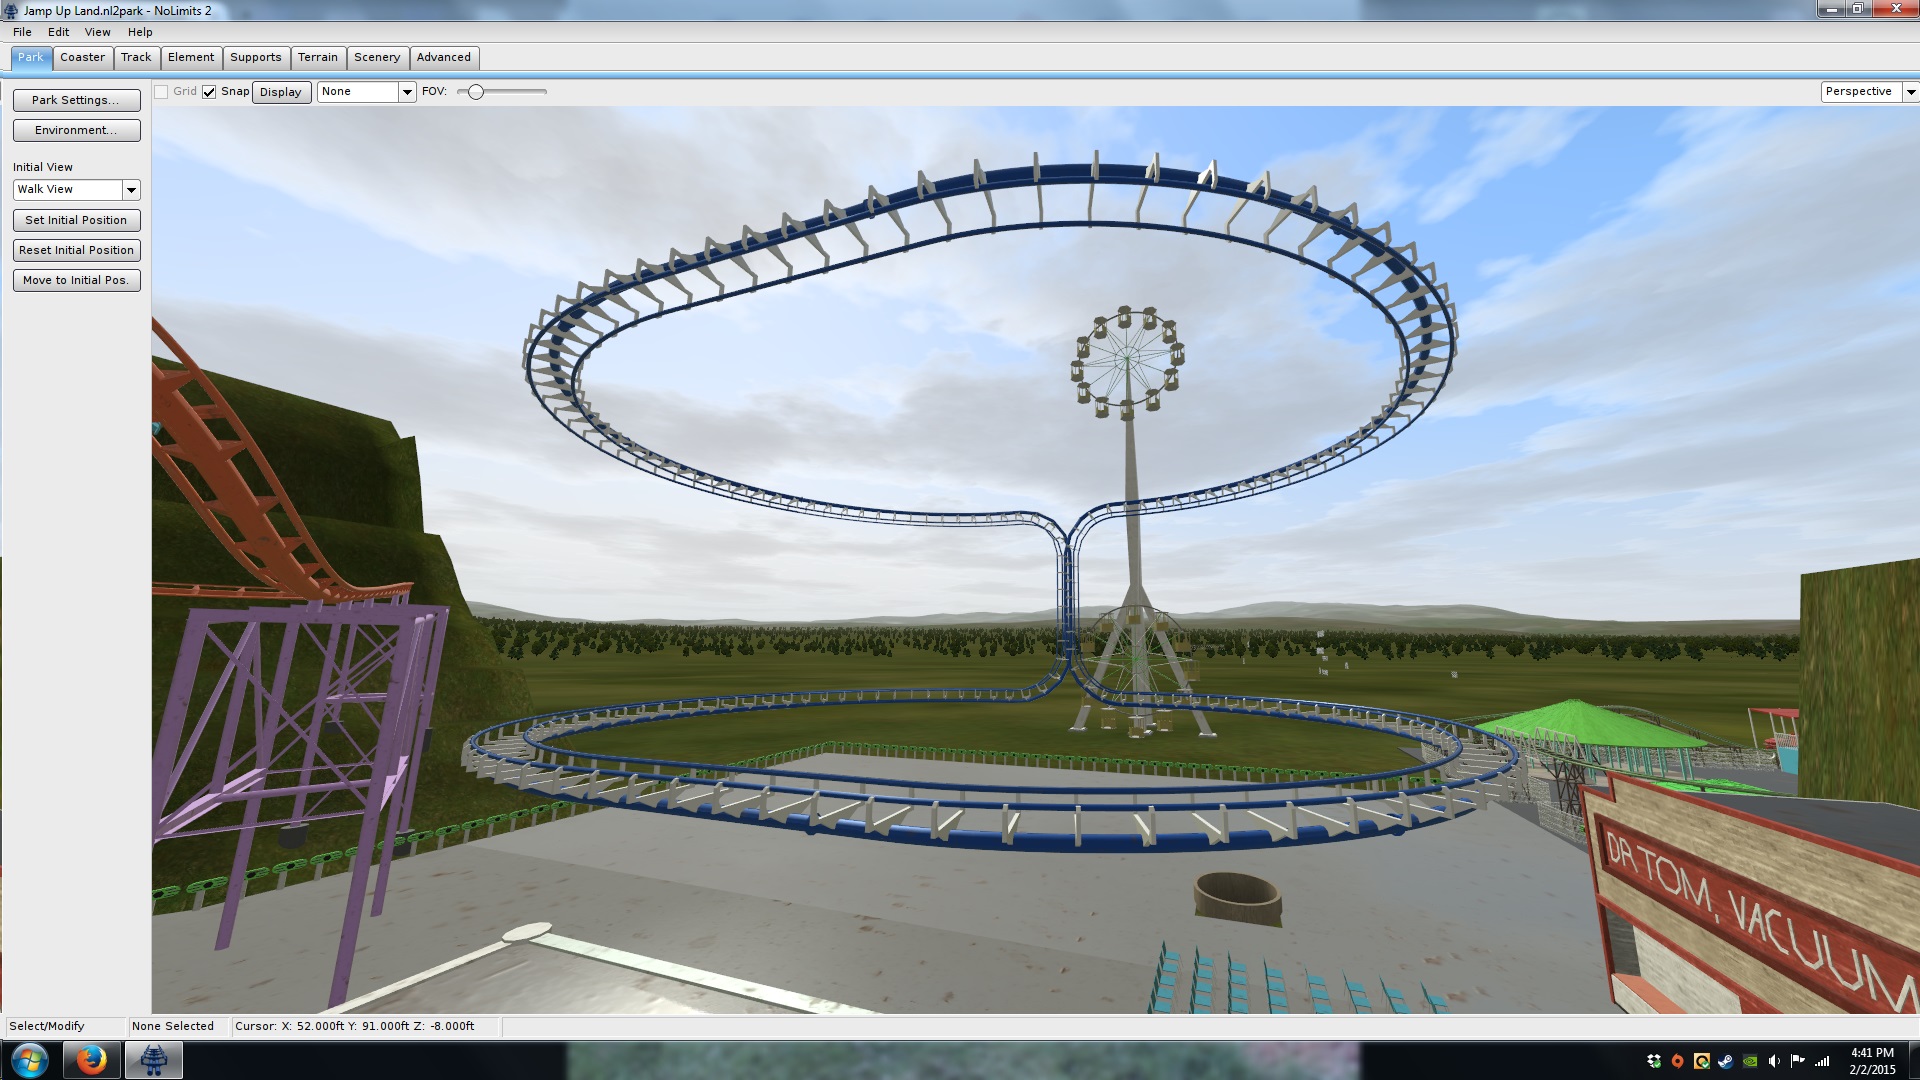The image size is (1920, 1080).
Task: Click the NoLimits 2 taskbar icon
Action: click(x=153, y=1059)
